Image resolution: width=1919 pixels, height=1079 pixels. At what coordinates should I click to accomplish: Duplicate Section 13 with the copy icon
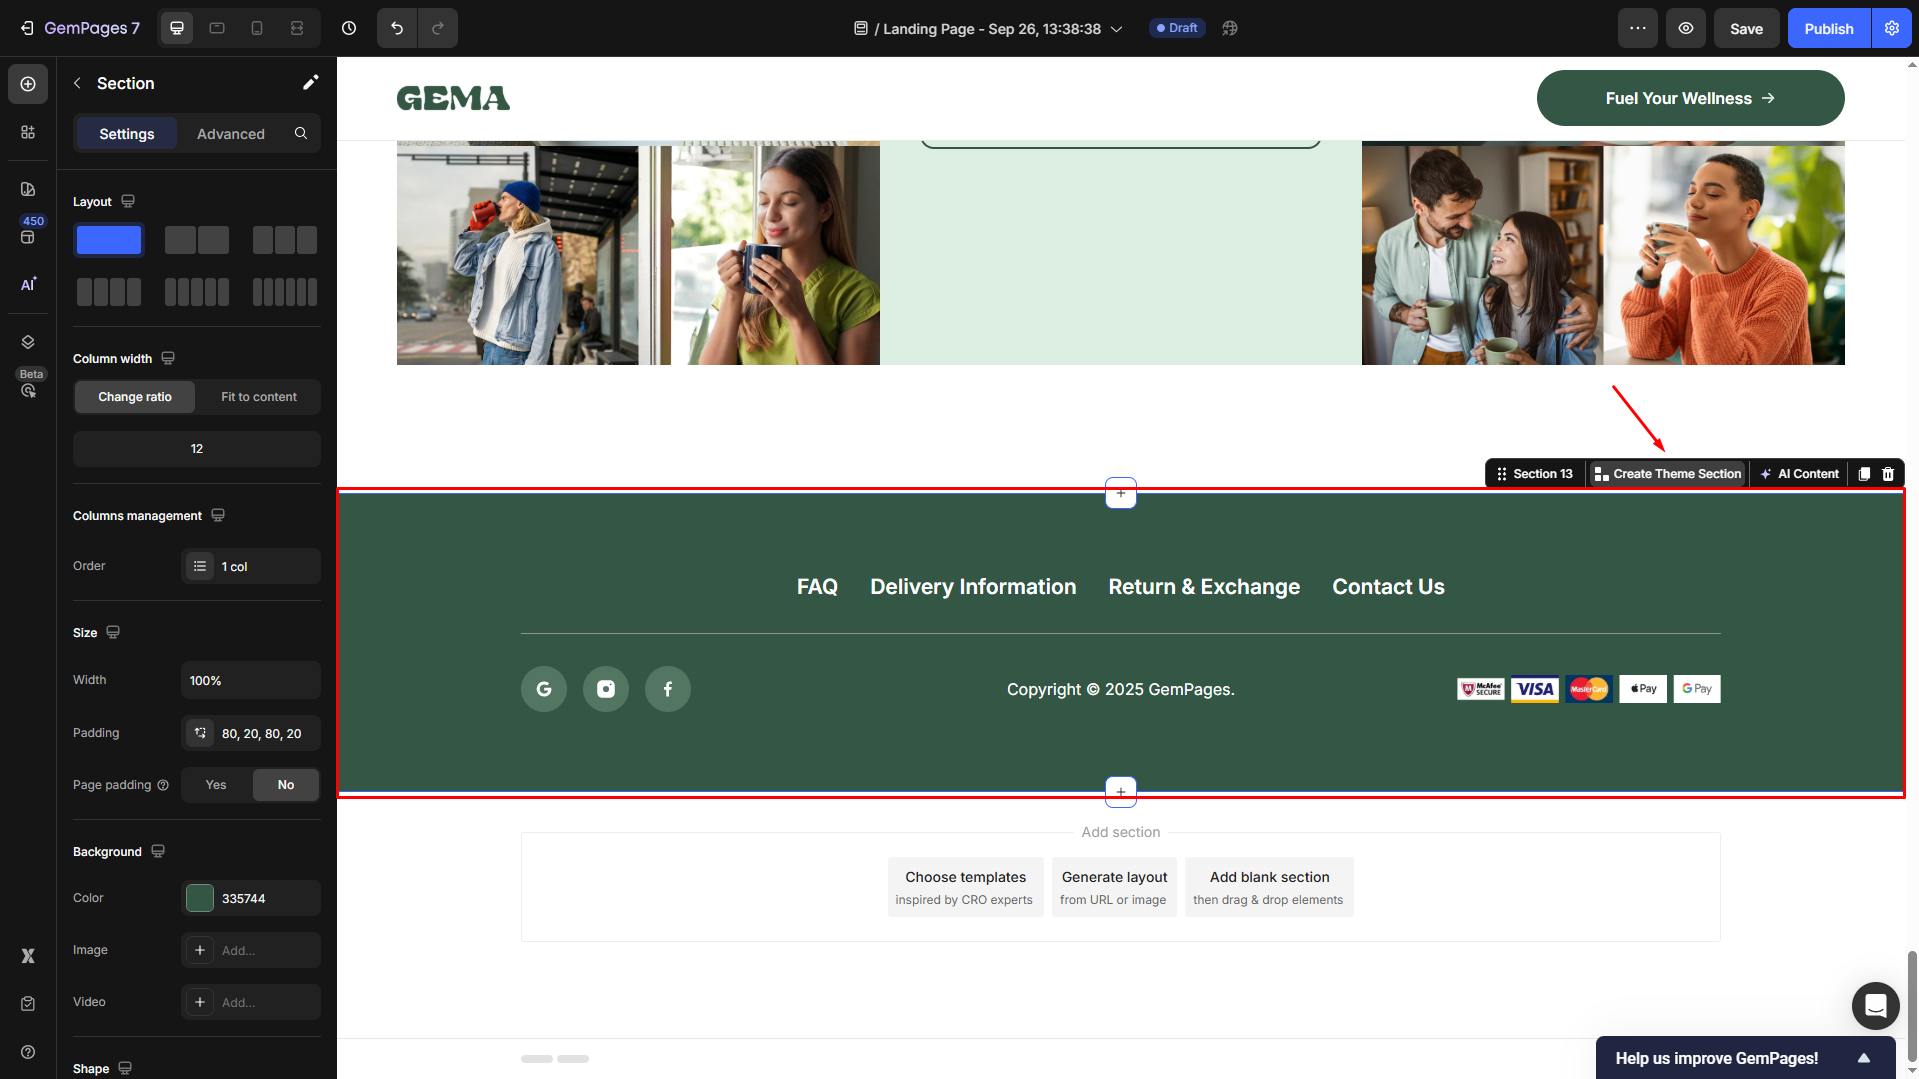(1864, 473)
